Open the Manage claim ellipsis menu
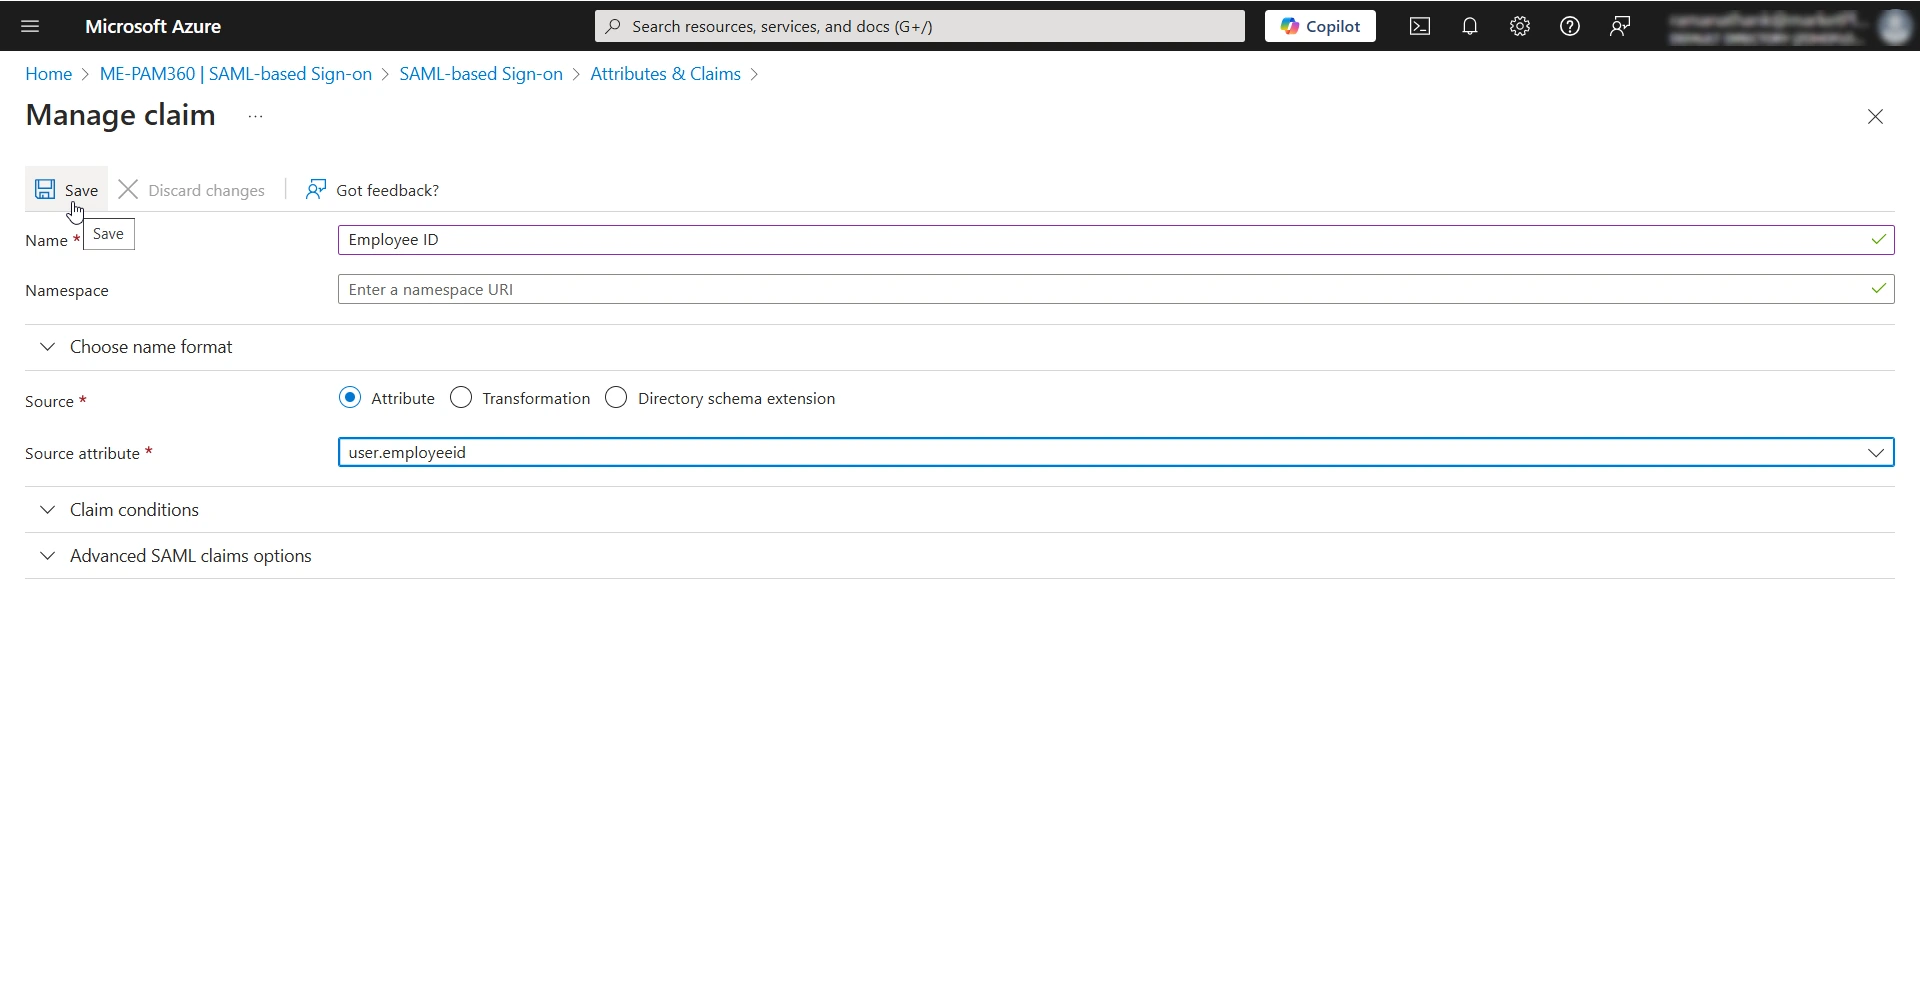The image size is (1920, 990). [254, 117]
